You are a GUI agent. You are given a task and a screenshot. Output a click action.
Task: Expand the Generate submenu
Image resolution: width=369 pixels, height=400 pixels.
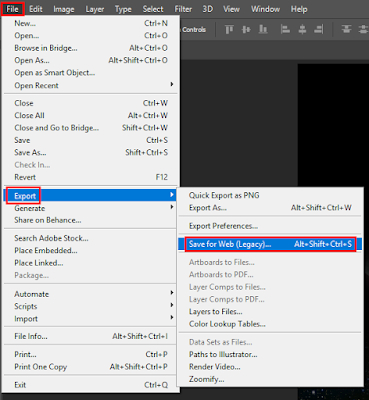click(91, 208)
